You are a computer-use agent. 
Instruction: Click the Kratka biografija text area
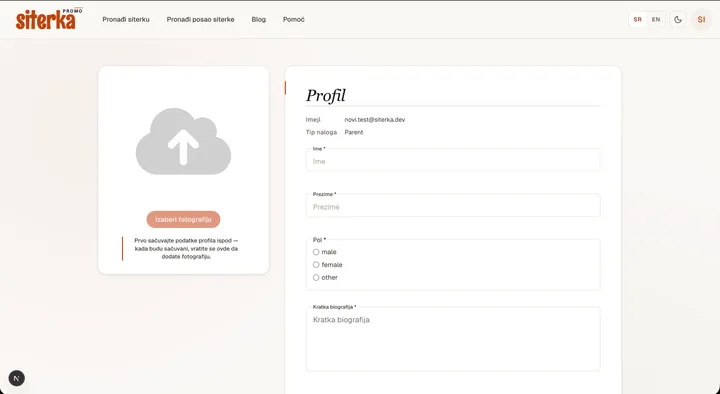click(453, 339)
